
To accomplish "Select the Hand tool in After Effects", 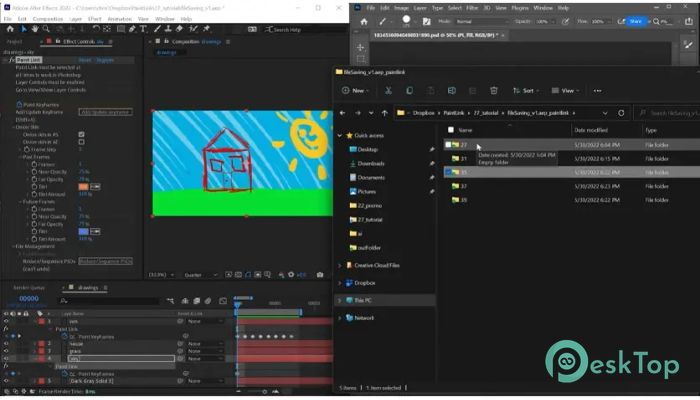I will [35, 29].
